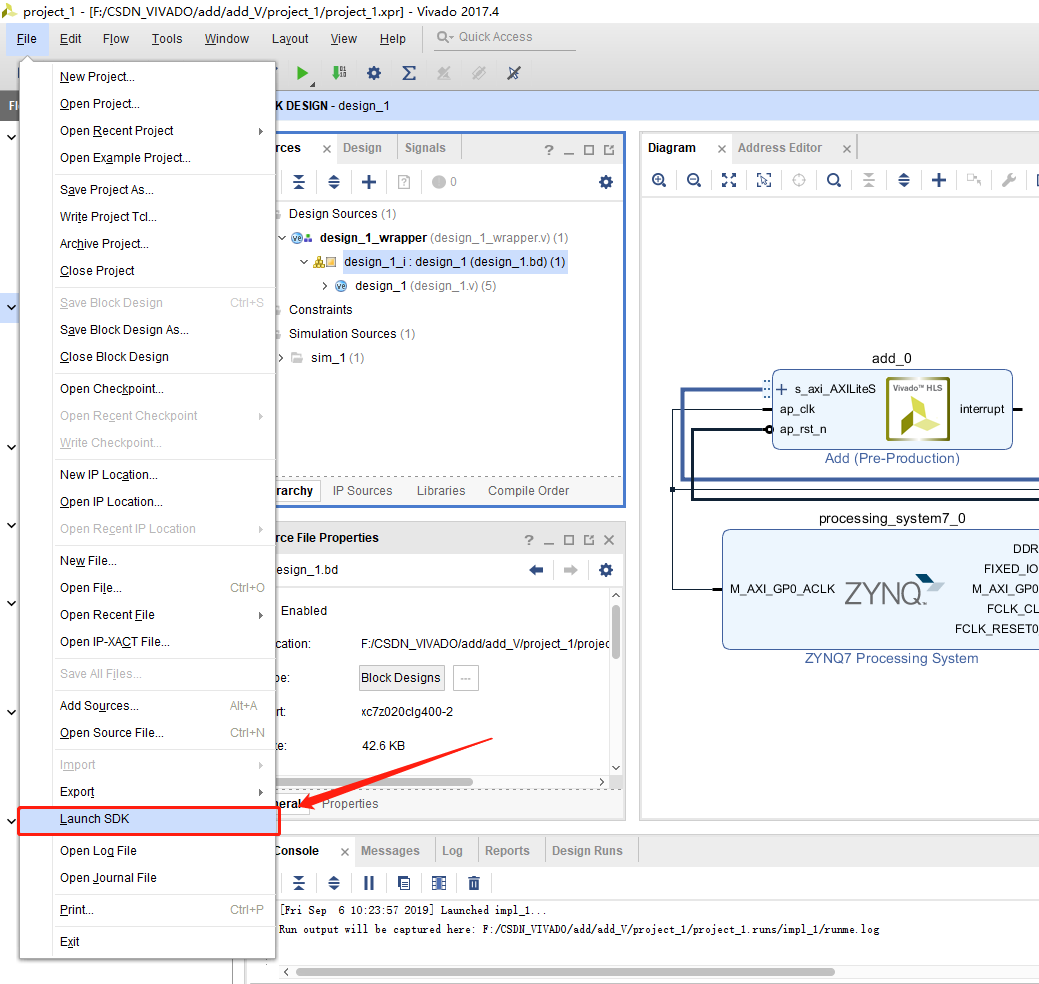Viewport: 1039px width, 984px height.
Task: Select Launch SDK menu entry
Action: coord(148,820)
